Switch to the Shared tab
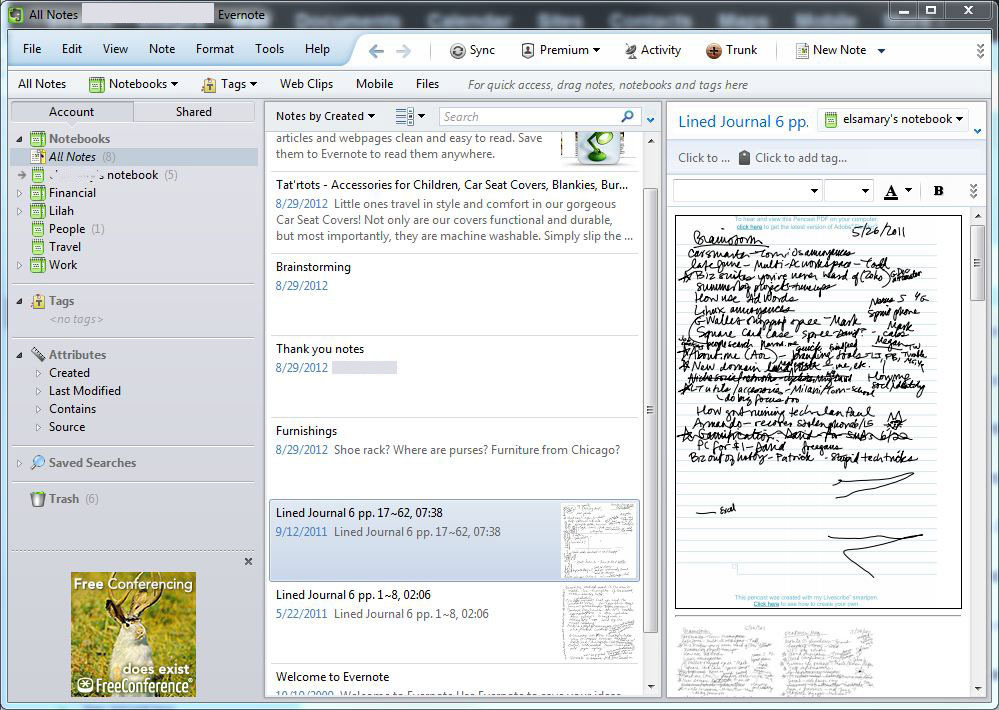999x710 pixels. point(194,112)
